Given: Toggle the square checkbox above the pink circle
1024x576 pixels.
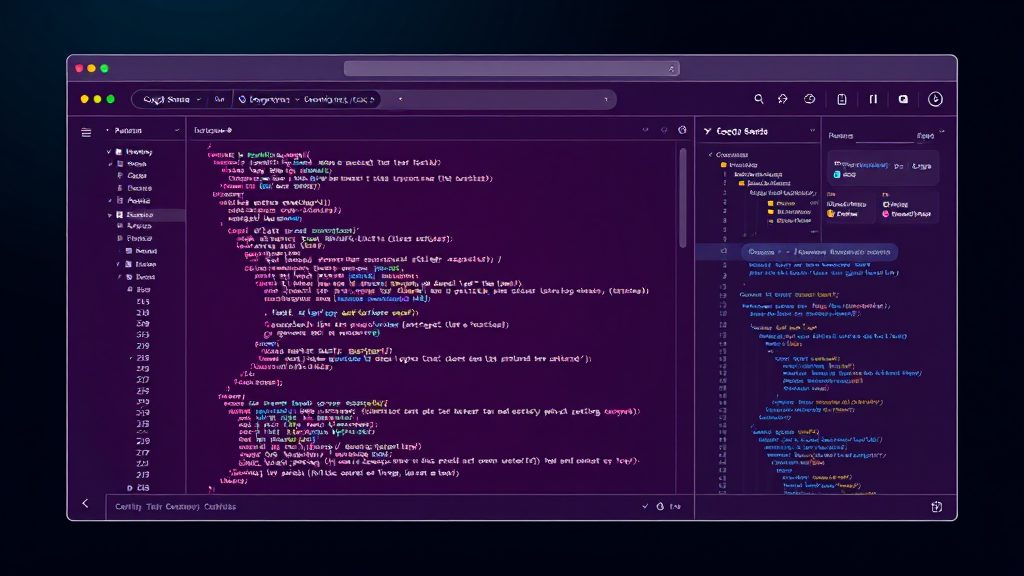Looking at the screenshot, I should click(886, 204).
